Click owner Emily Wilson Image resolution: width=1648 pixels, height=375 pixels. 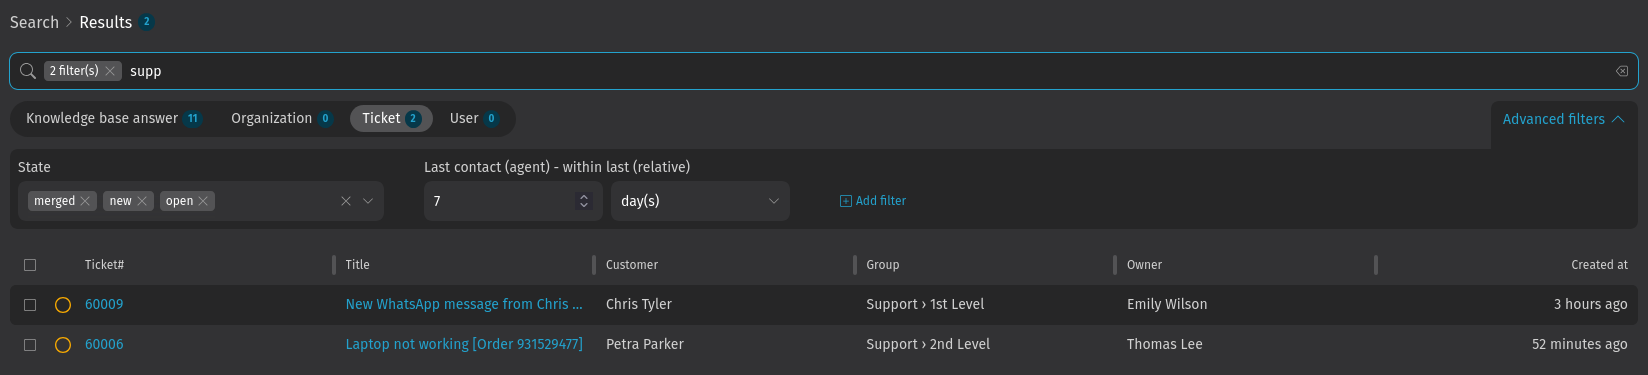point(1167,304)
